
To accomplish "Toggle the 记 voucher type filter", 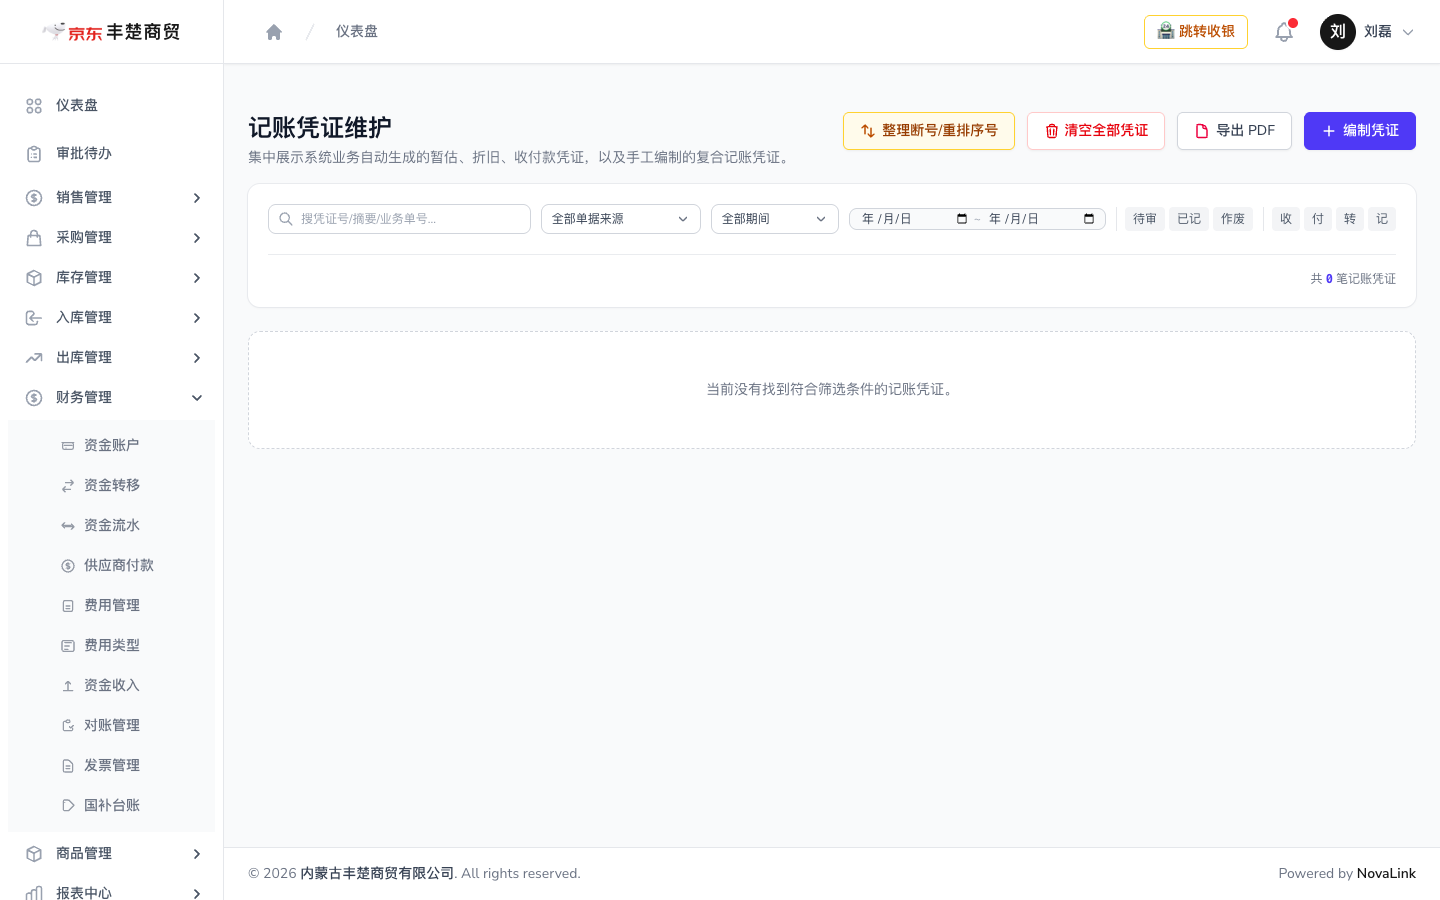I will pyautogui.click(x=1382, y=219).
